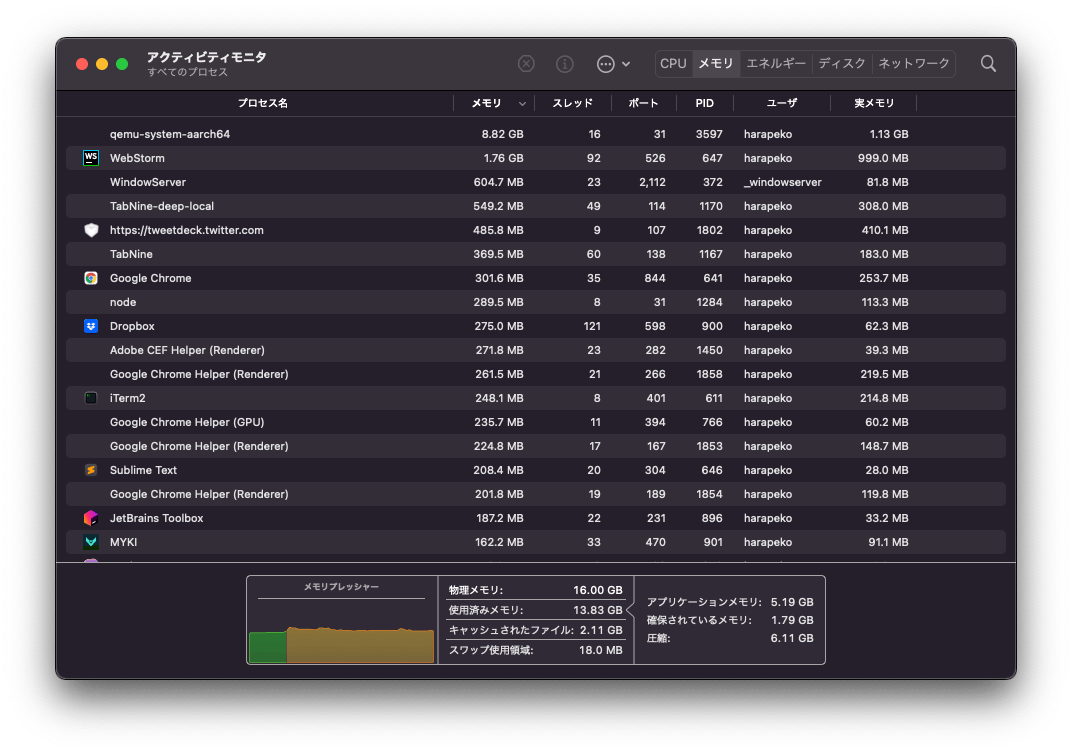This screenshot has width=1072, height=753.
Task: Click キャッシュされたファイル 2.11 GB row
Action: tap(535, 630)
